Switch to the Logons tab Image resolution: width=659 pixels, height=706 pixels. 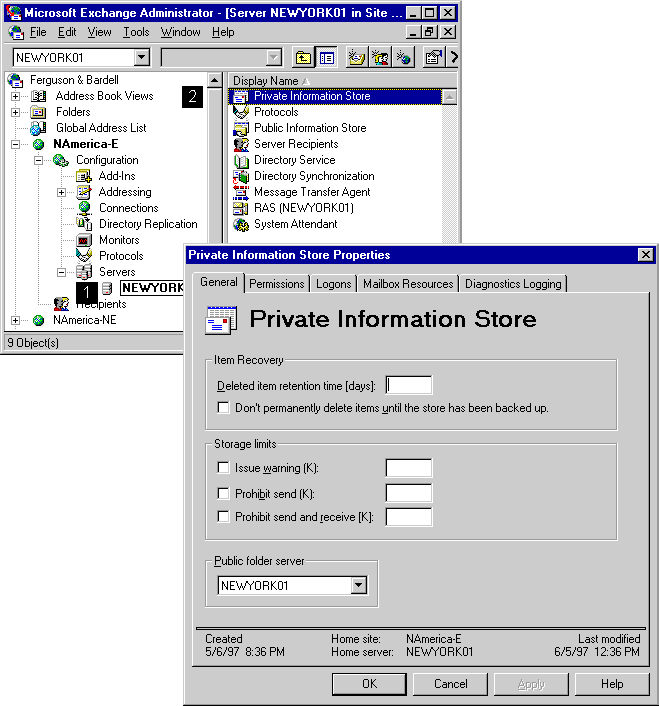[x=334, y=284]
